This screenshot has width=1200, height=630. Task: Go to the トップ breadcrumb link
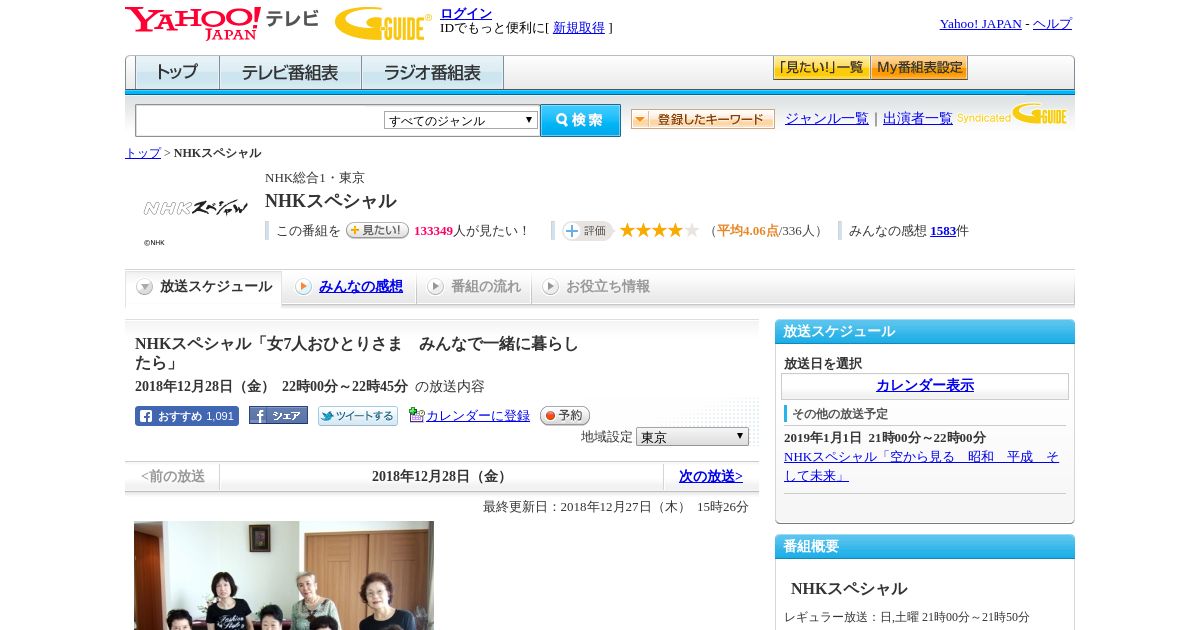click(x=143, y=153)
